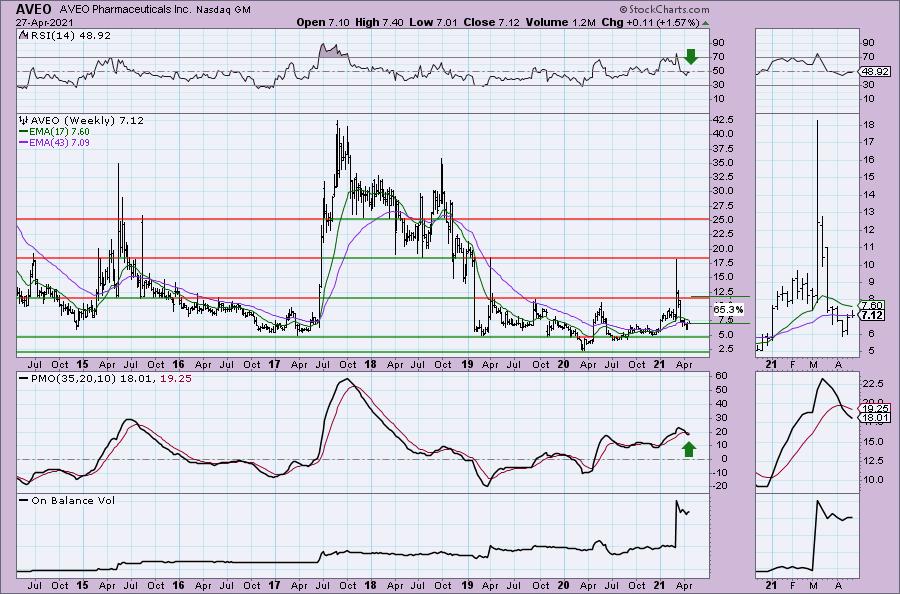This screenshot has width=900, height=594.
Task: Open the StockCharts.com copyright link
Action: (x=664, y=9)
